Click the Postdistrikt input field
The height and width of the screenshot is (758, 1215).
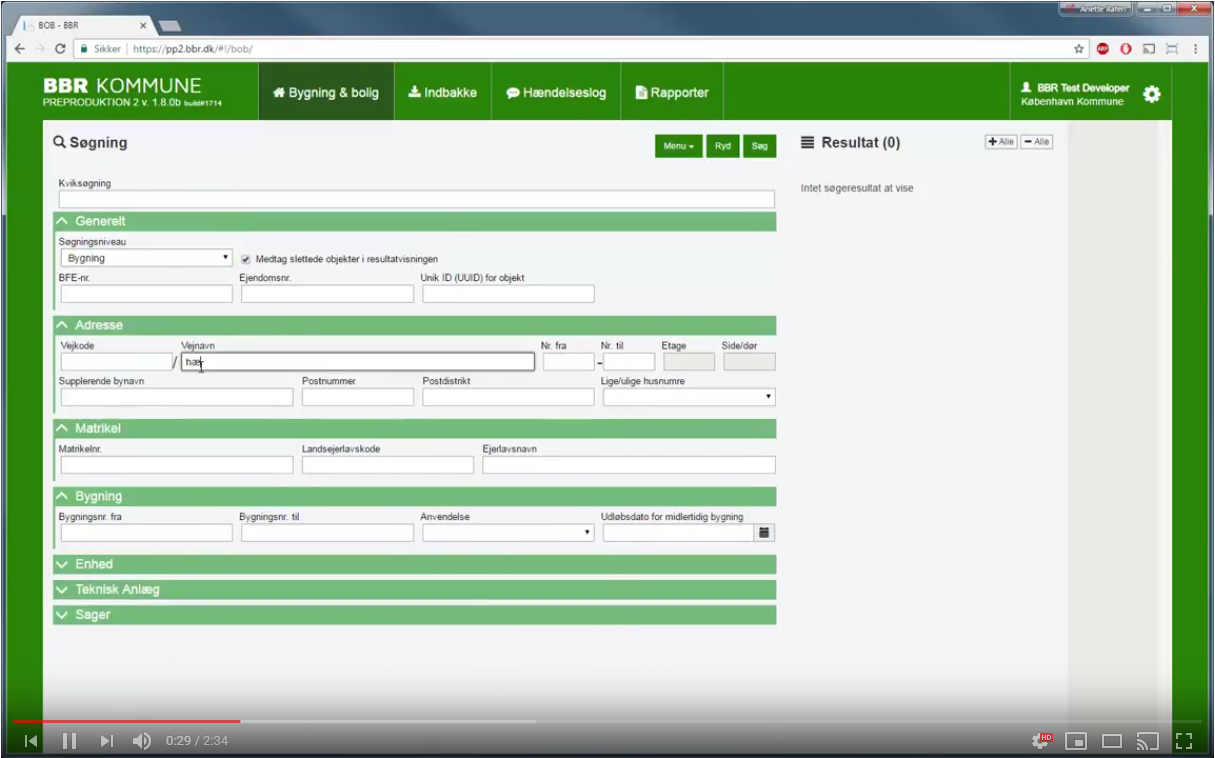(508, 397)
